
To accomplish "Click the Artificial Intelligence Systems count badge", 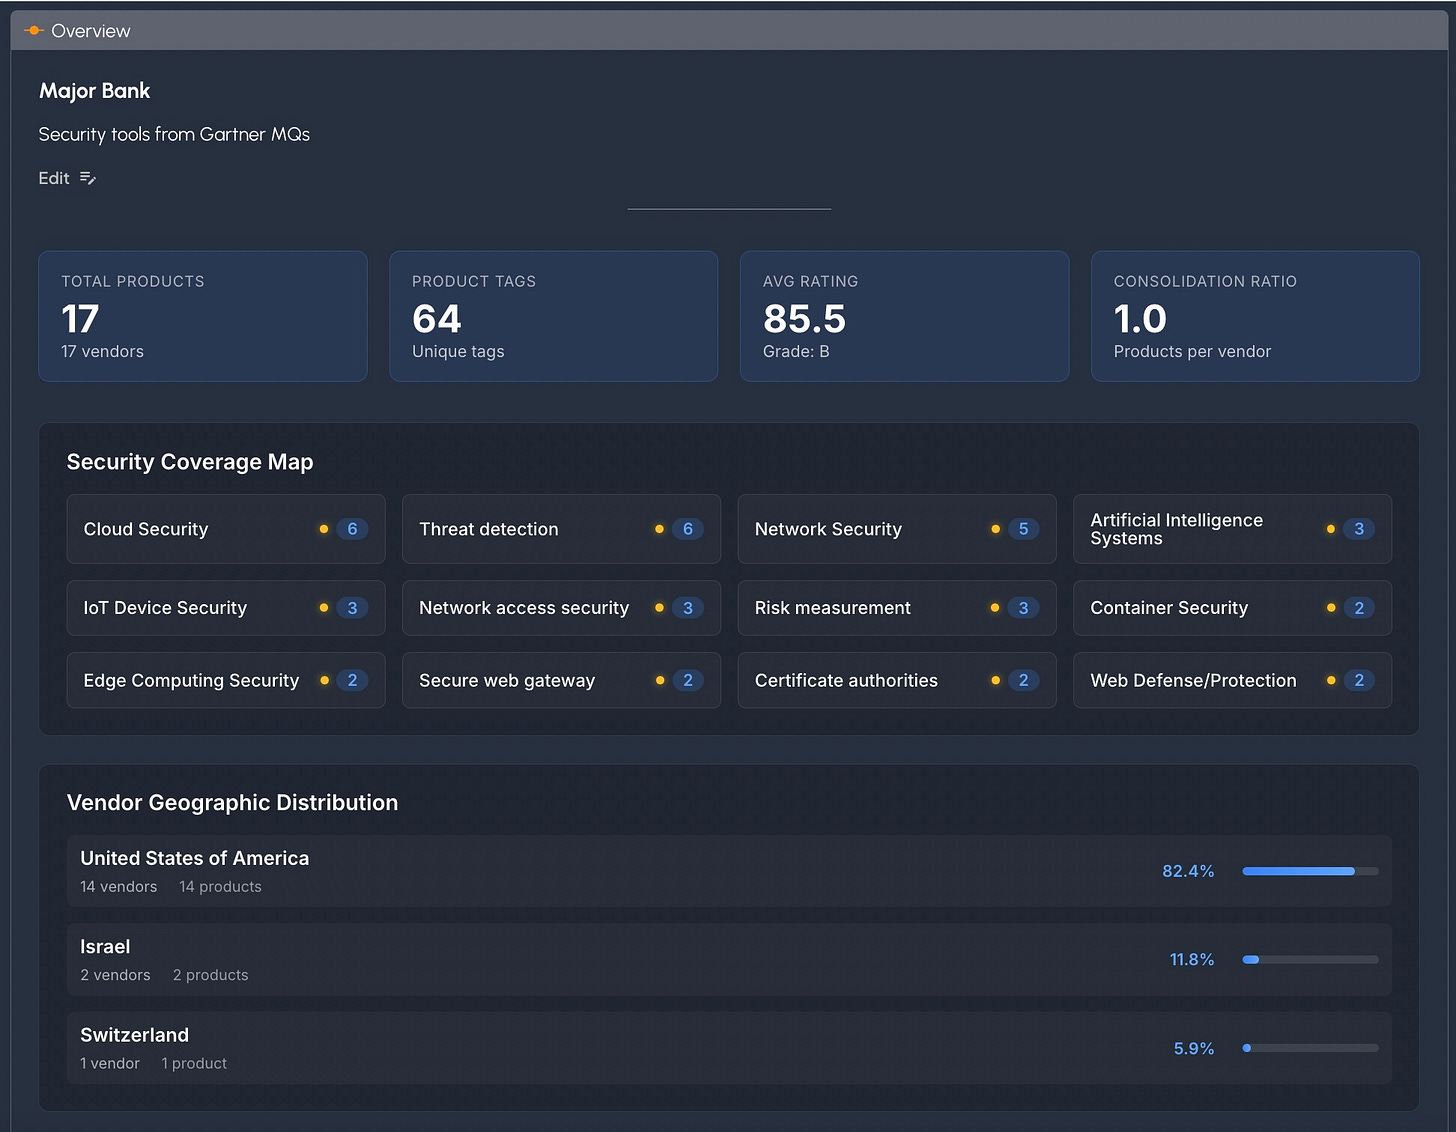I will (1358, 529).
